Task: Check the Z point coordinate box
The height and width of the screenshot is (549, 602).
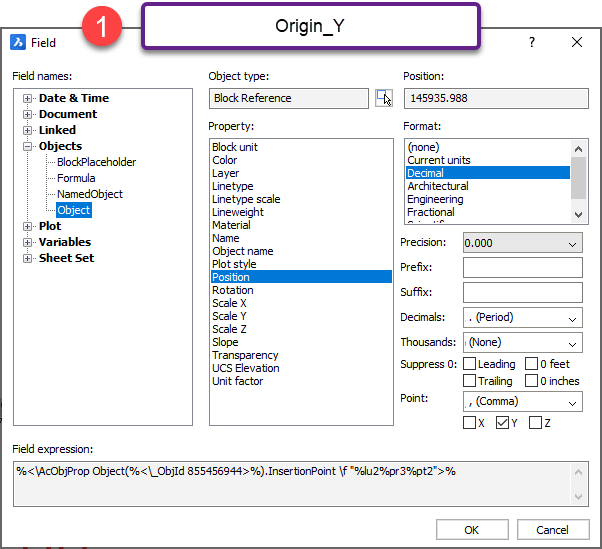Action: (x=535, y=423)
